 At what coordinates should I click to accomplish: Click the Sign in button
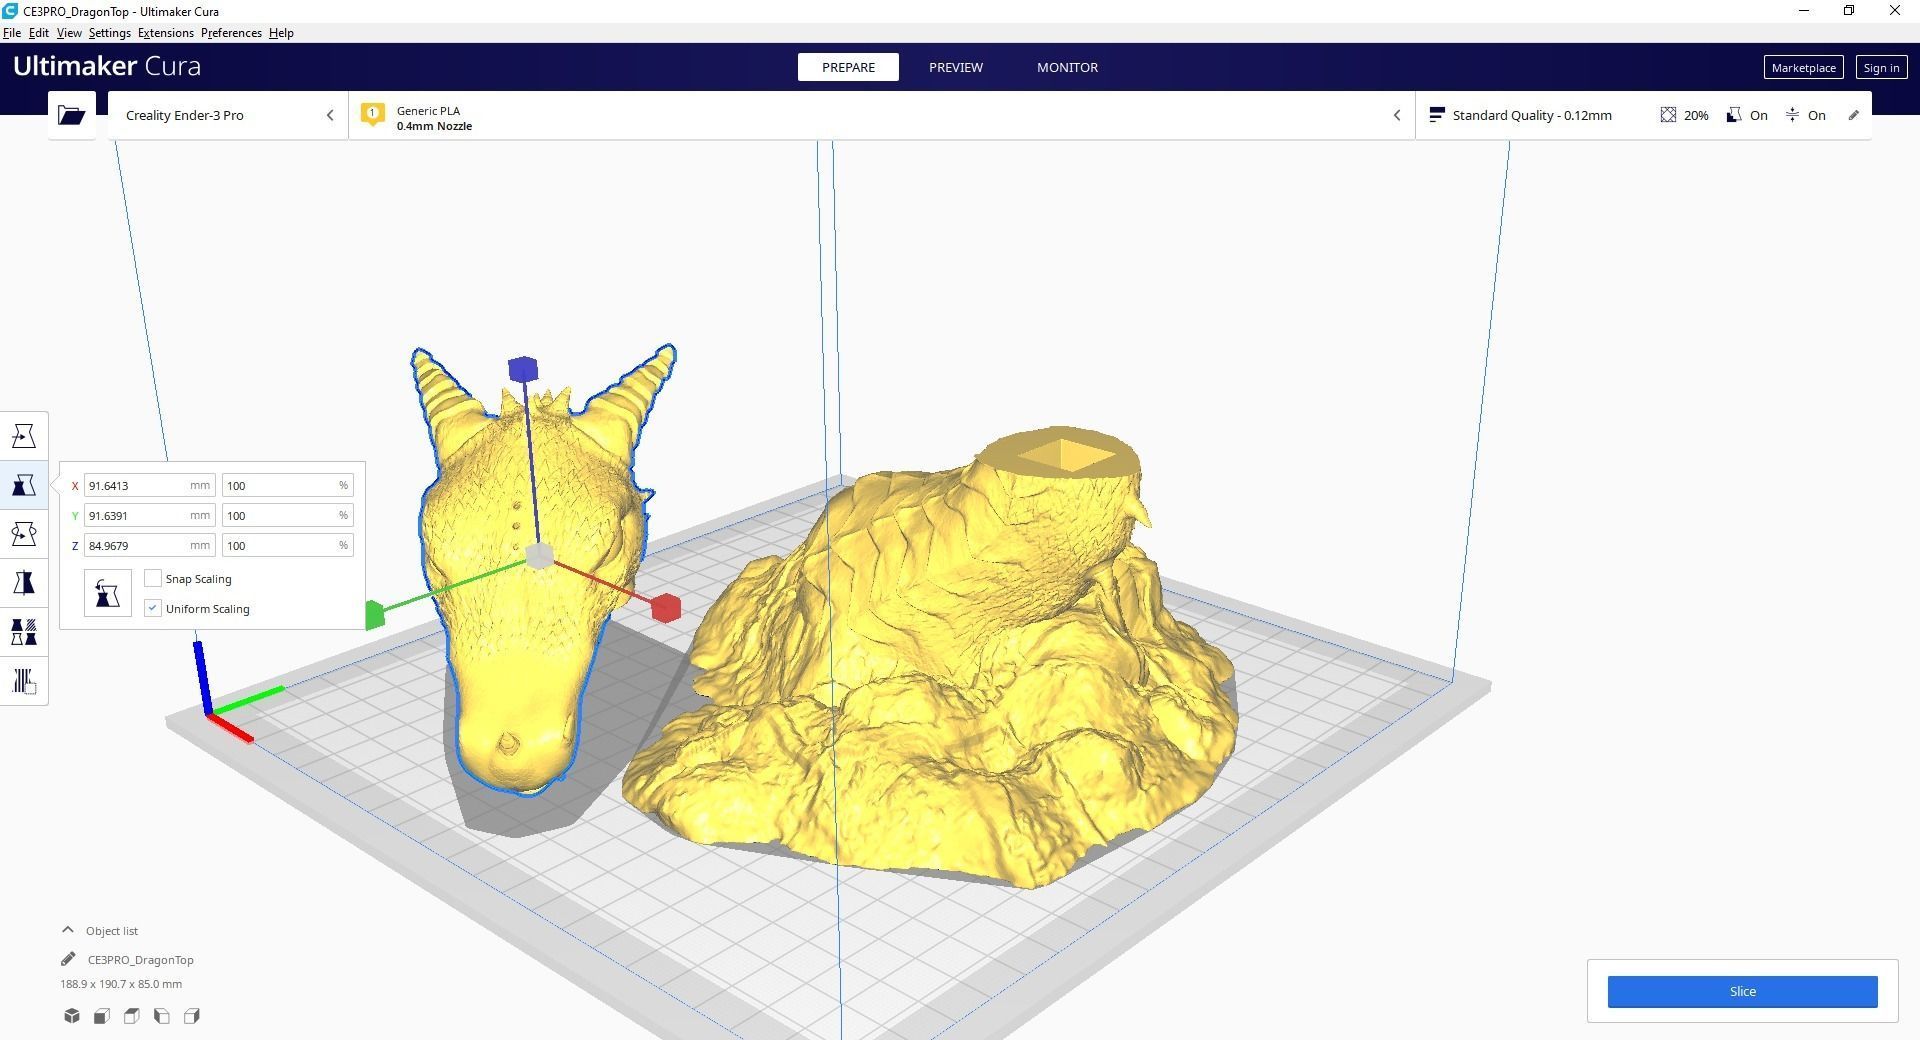pyautogui.click(x=1881, y=67)
